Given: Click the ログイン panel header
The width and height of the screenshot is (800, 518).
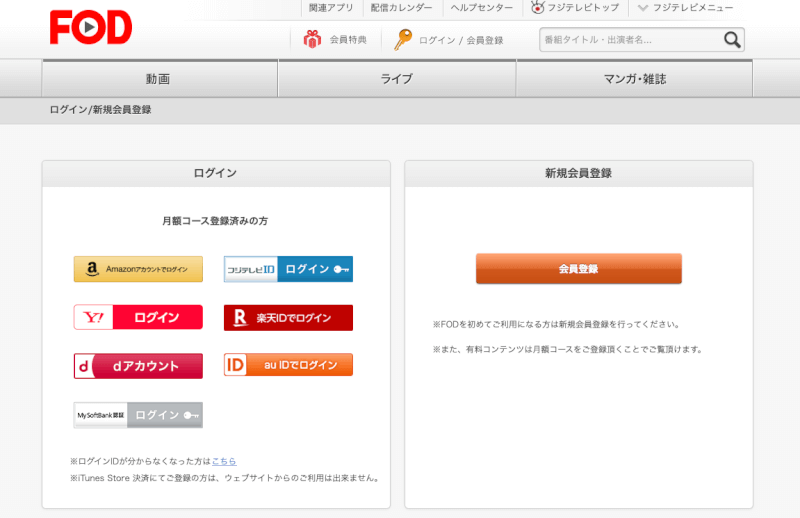Looking at the screenshot, I should pos(216,174).
